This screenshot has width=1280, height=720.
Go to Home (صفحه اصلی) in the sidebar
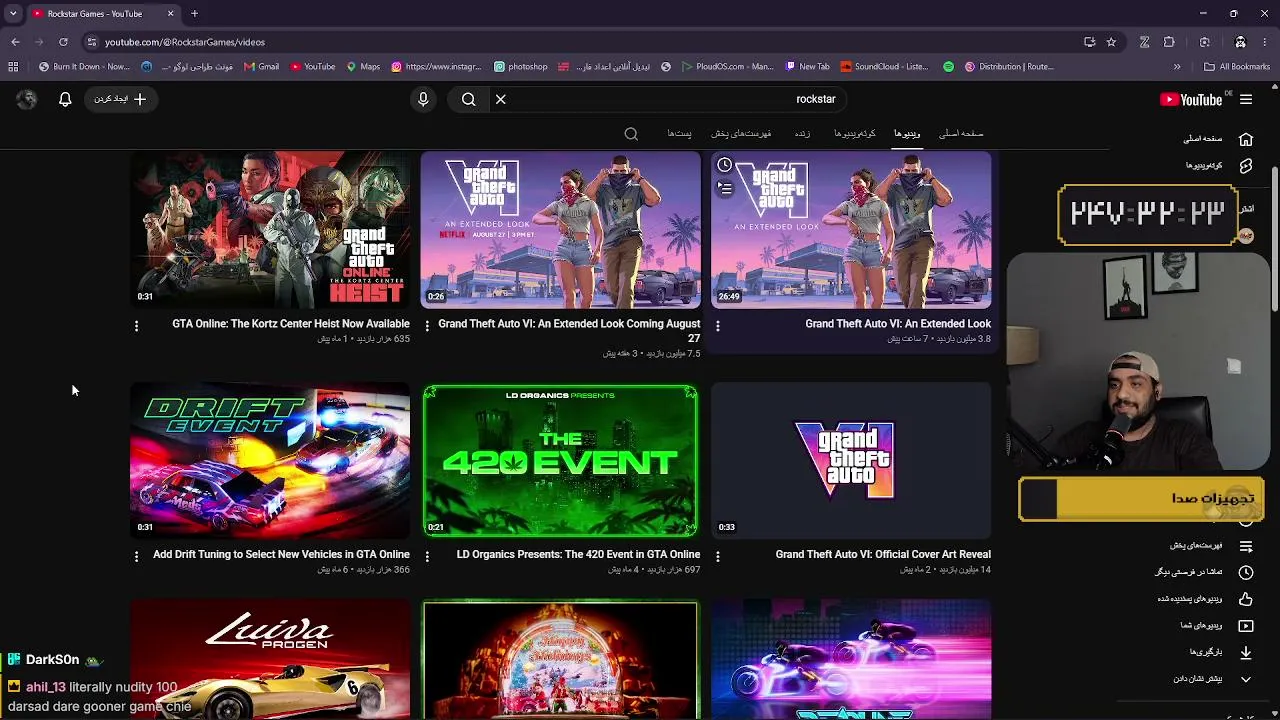[x=1217, y=139]
